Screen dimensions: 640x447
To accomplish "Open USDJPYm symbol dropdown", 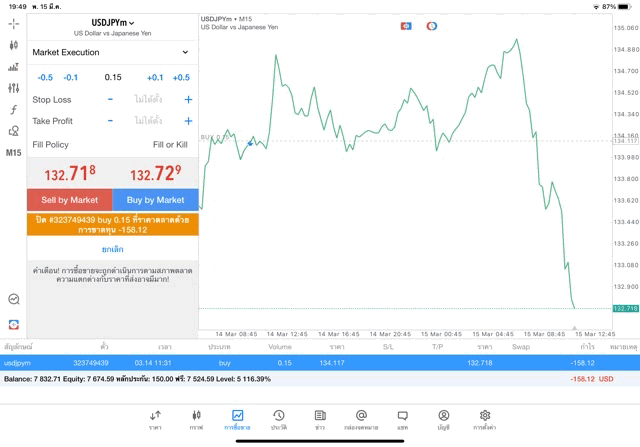I will pos(113,23).
